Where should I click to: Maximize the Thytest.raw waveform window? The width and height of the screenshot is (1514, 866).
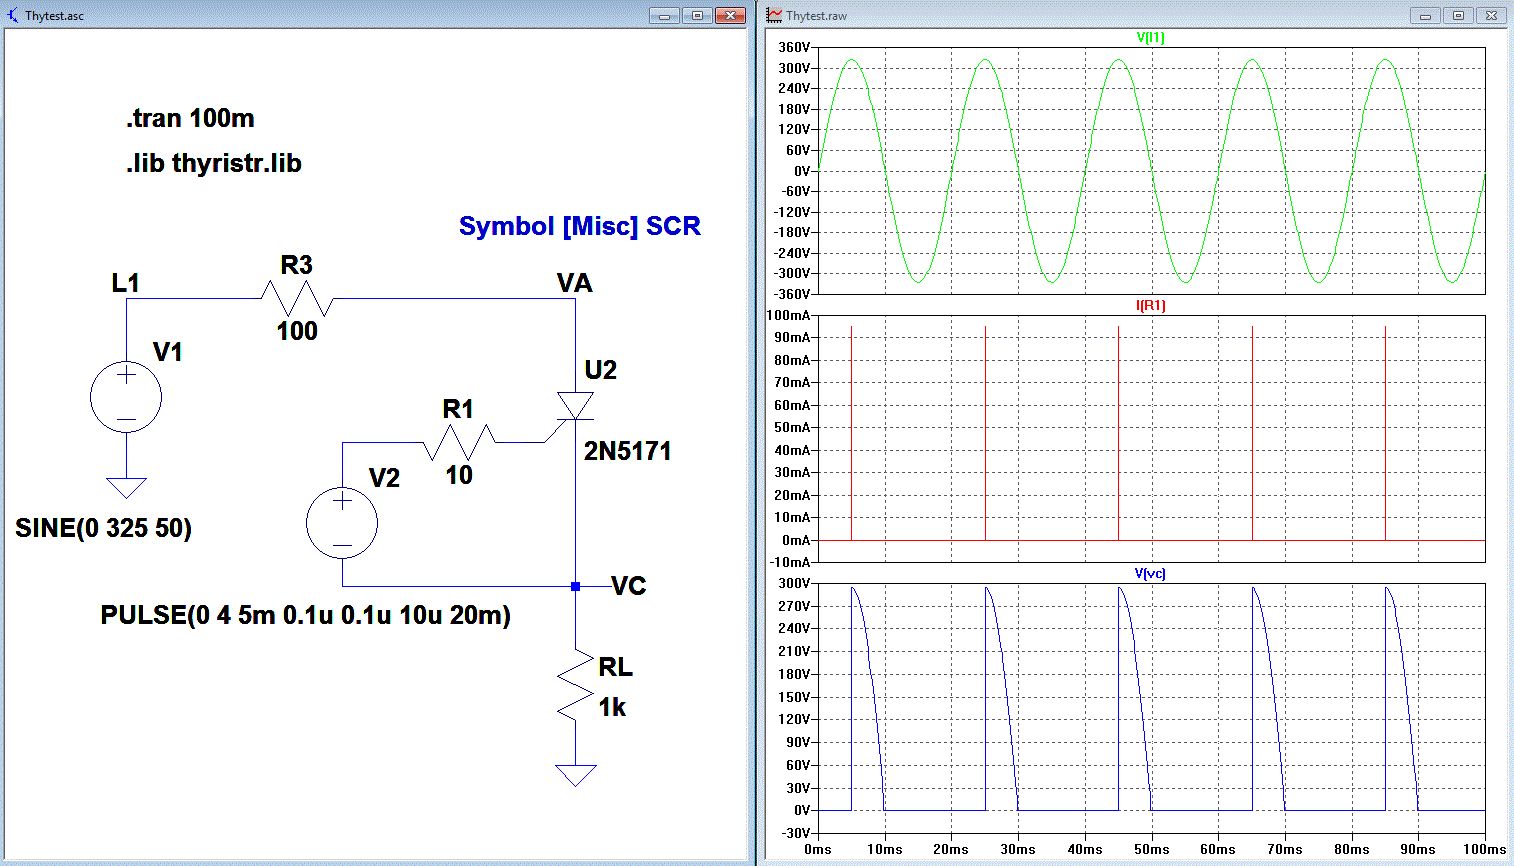click(x=1458, y=15)
